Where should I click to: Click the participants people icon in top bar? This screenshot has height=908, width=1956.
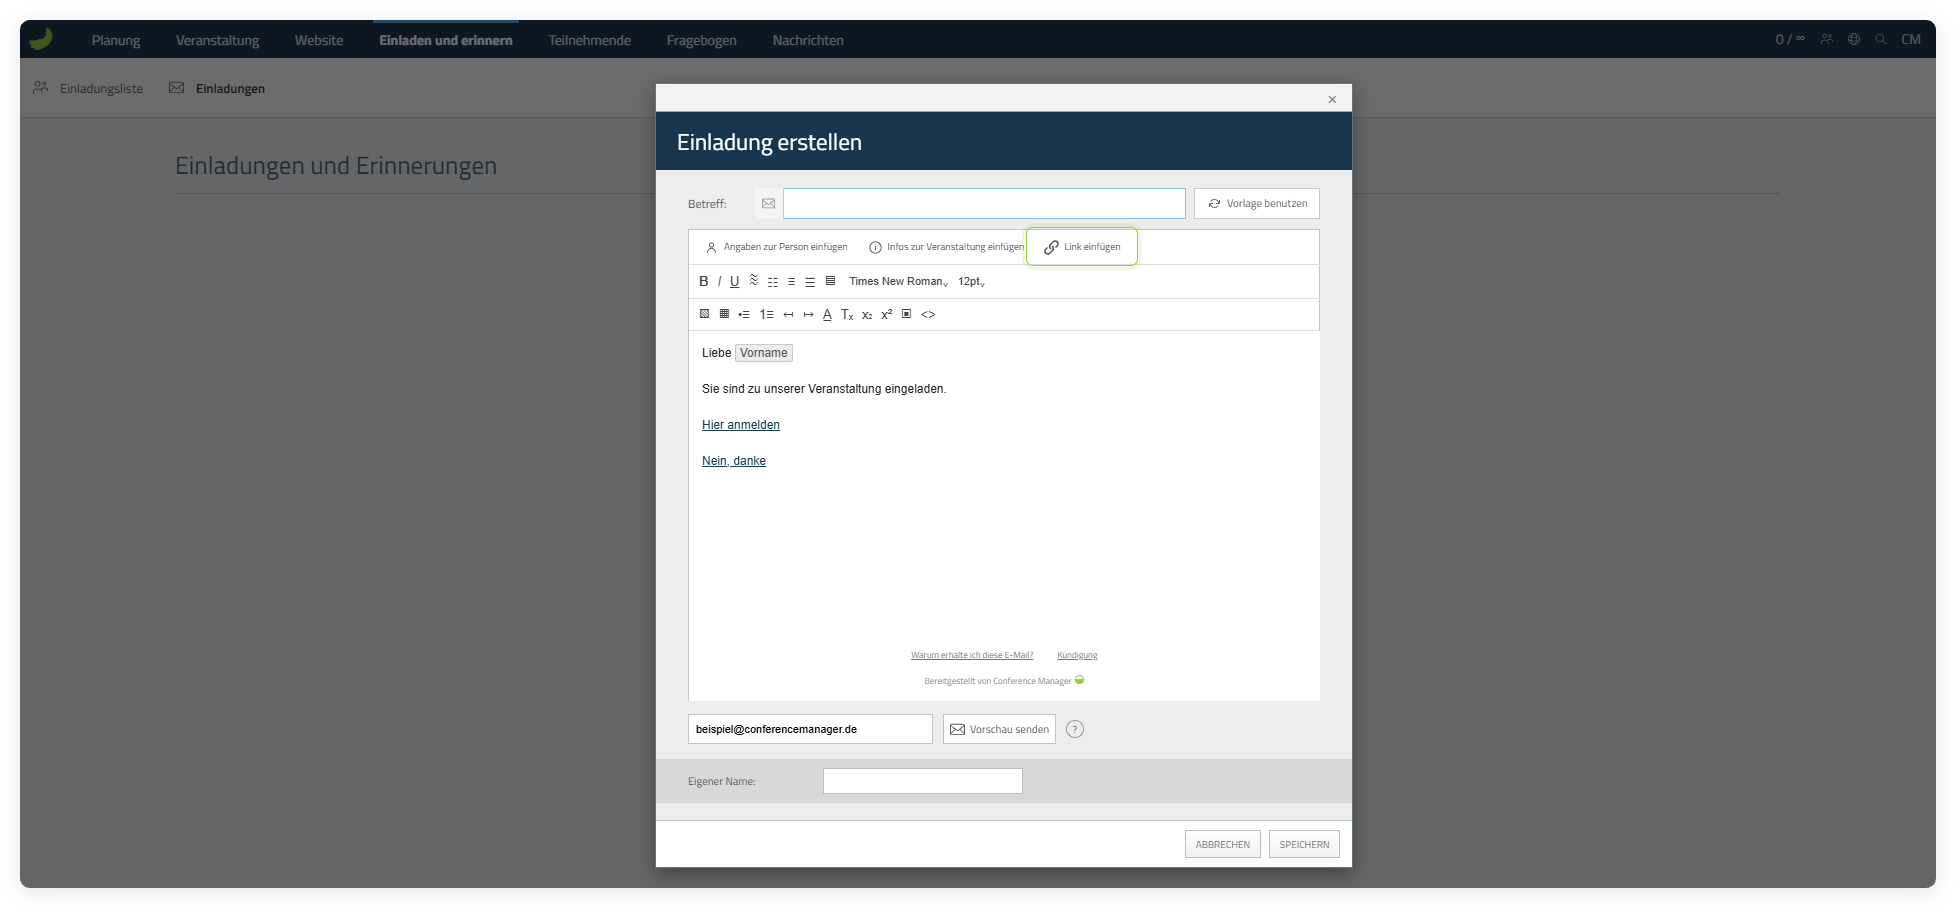click(1827, 39)
